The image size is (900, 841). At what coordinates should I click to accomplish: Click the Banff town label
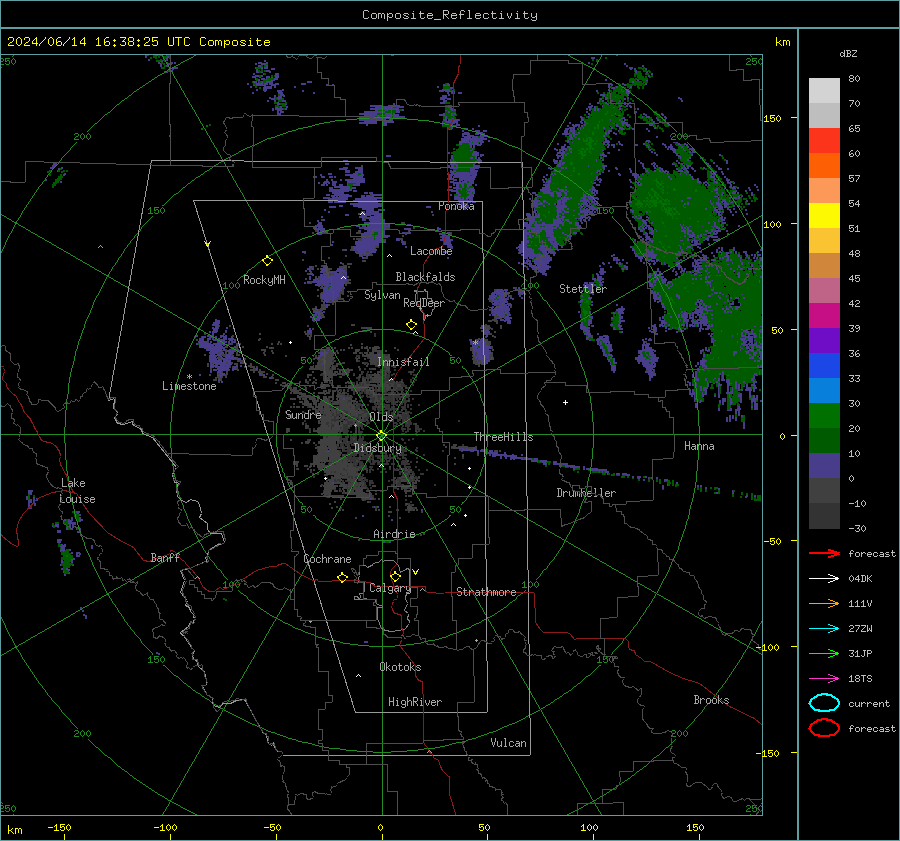165,557
